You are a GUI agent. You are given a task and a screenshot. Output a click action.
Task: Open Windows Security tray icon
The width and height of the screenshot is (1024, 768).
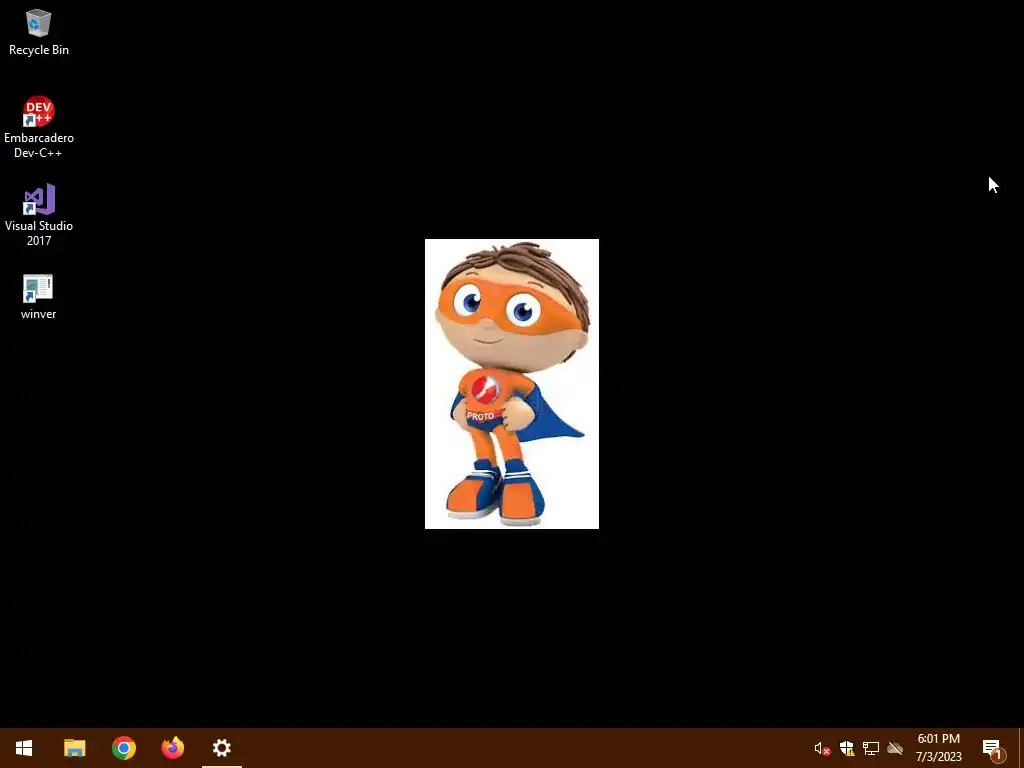tap(847, 748)
